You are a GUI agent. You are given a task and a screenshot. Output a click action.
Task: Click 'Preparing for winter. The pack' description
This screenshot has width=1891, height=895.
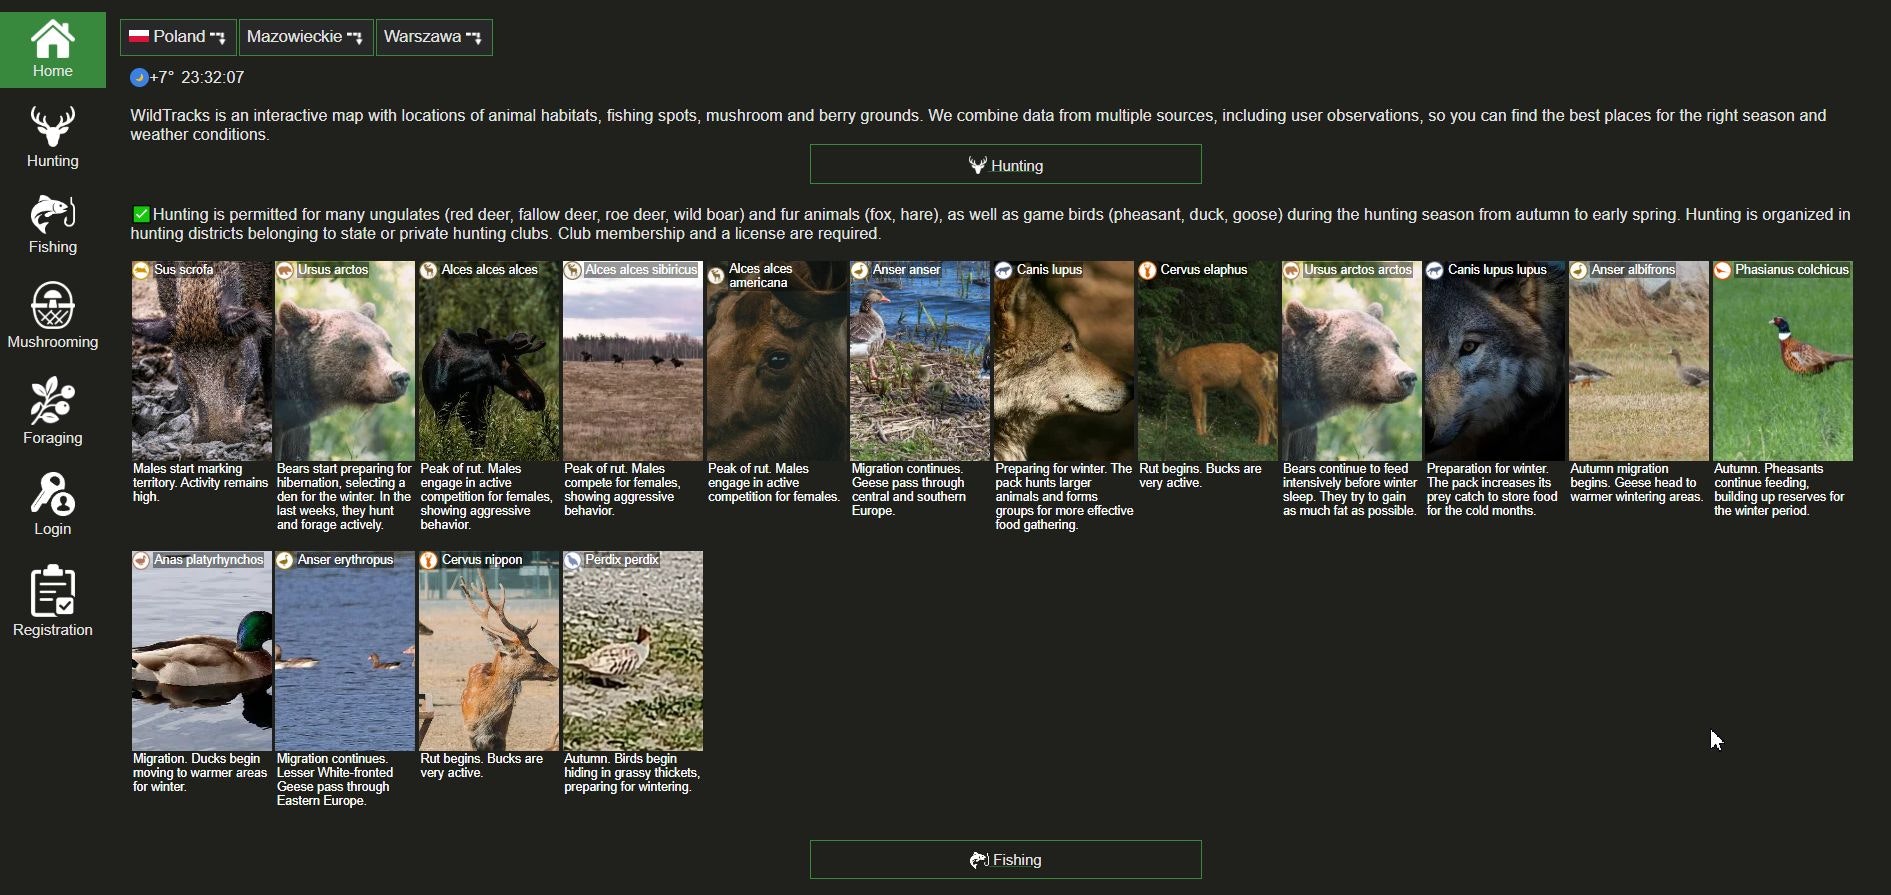(1064, 497)
